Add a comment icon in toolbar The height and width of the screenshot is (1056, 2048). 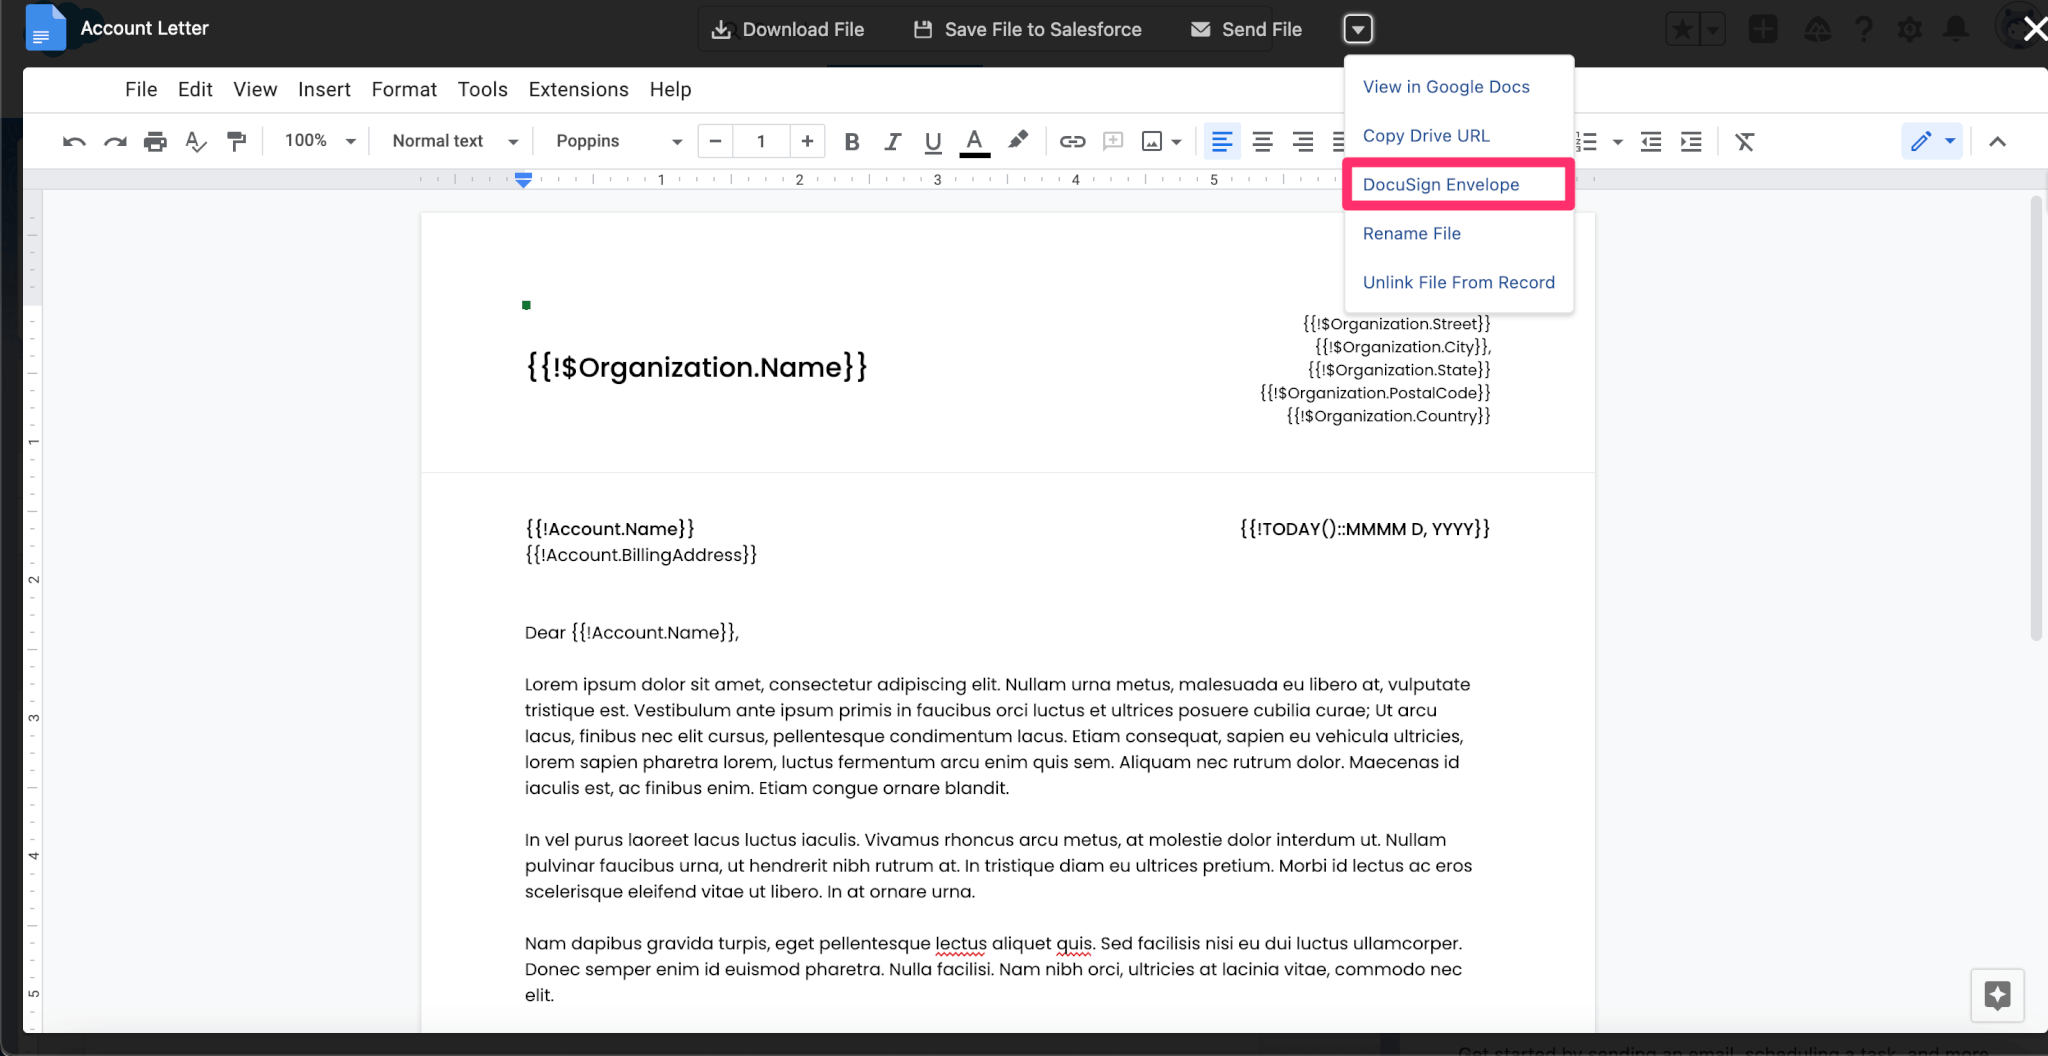pos(1113,142)
